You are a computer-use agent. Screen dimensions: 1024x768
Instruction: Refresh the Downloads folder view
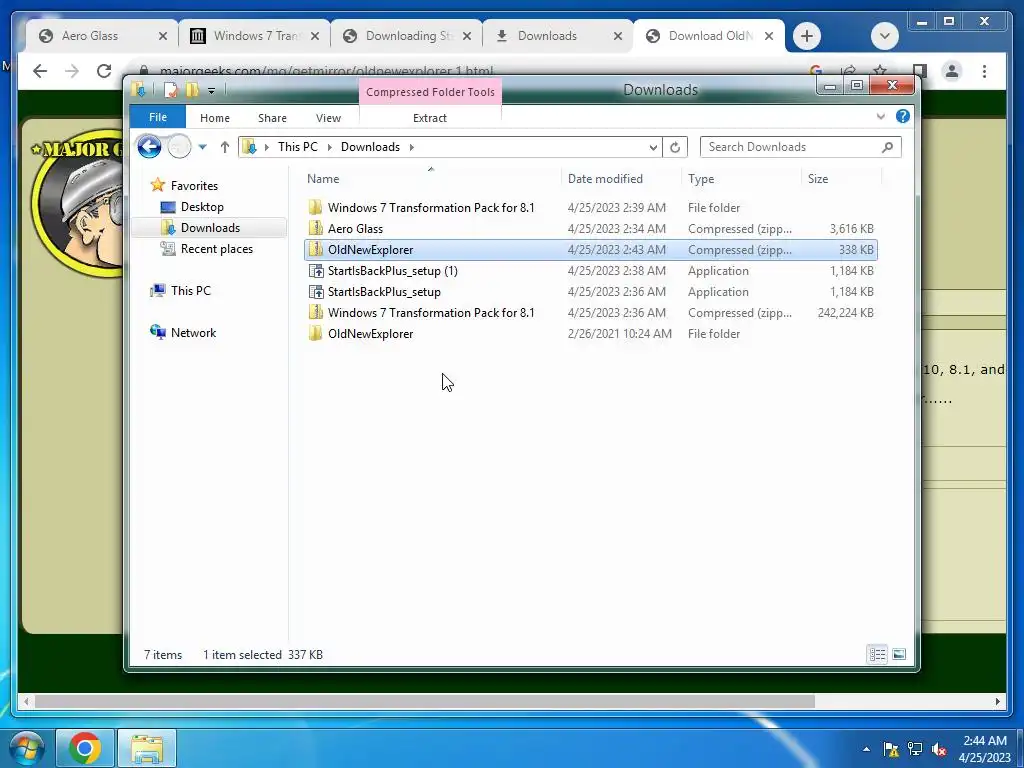point(675,147)
